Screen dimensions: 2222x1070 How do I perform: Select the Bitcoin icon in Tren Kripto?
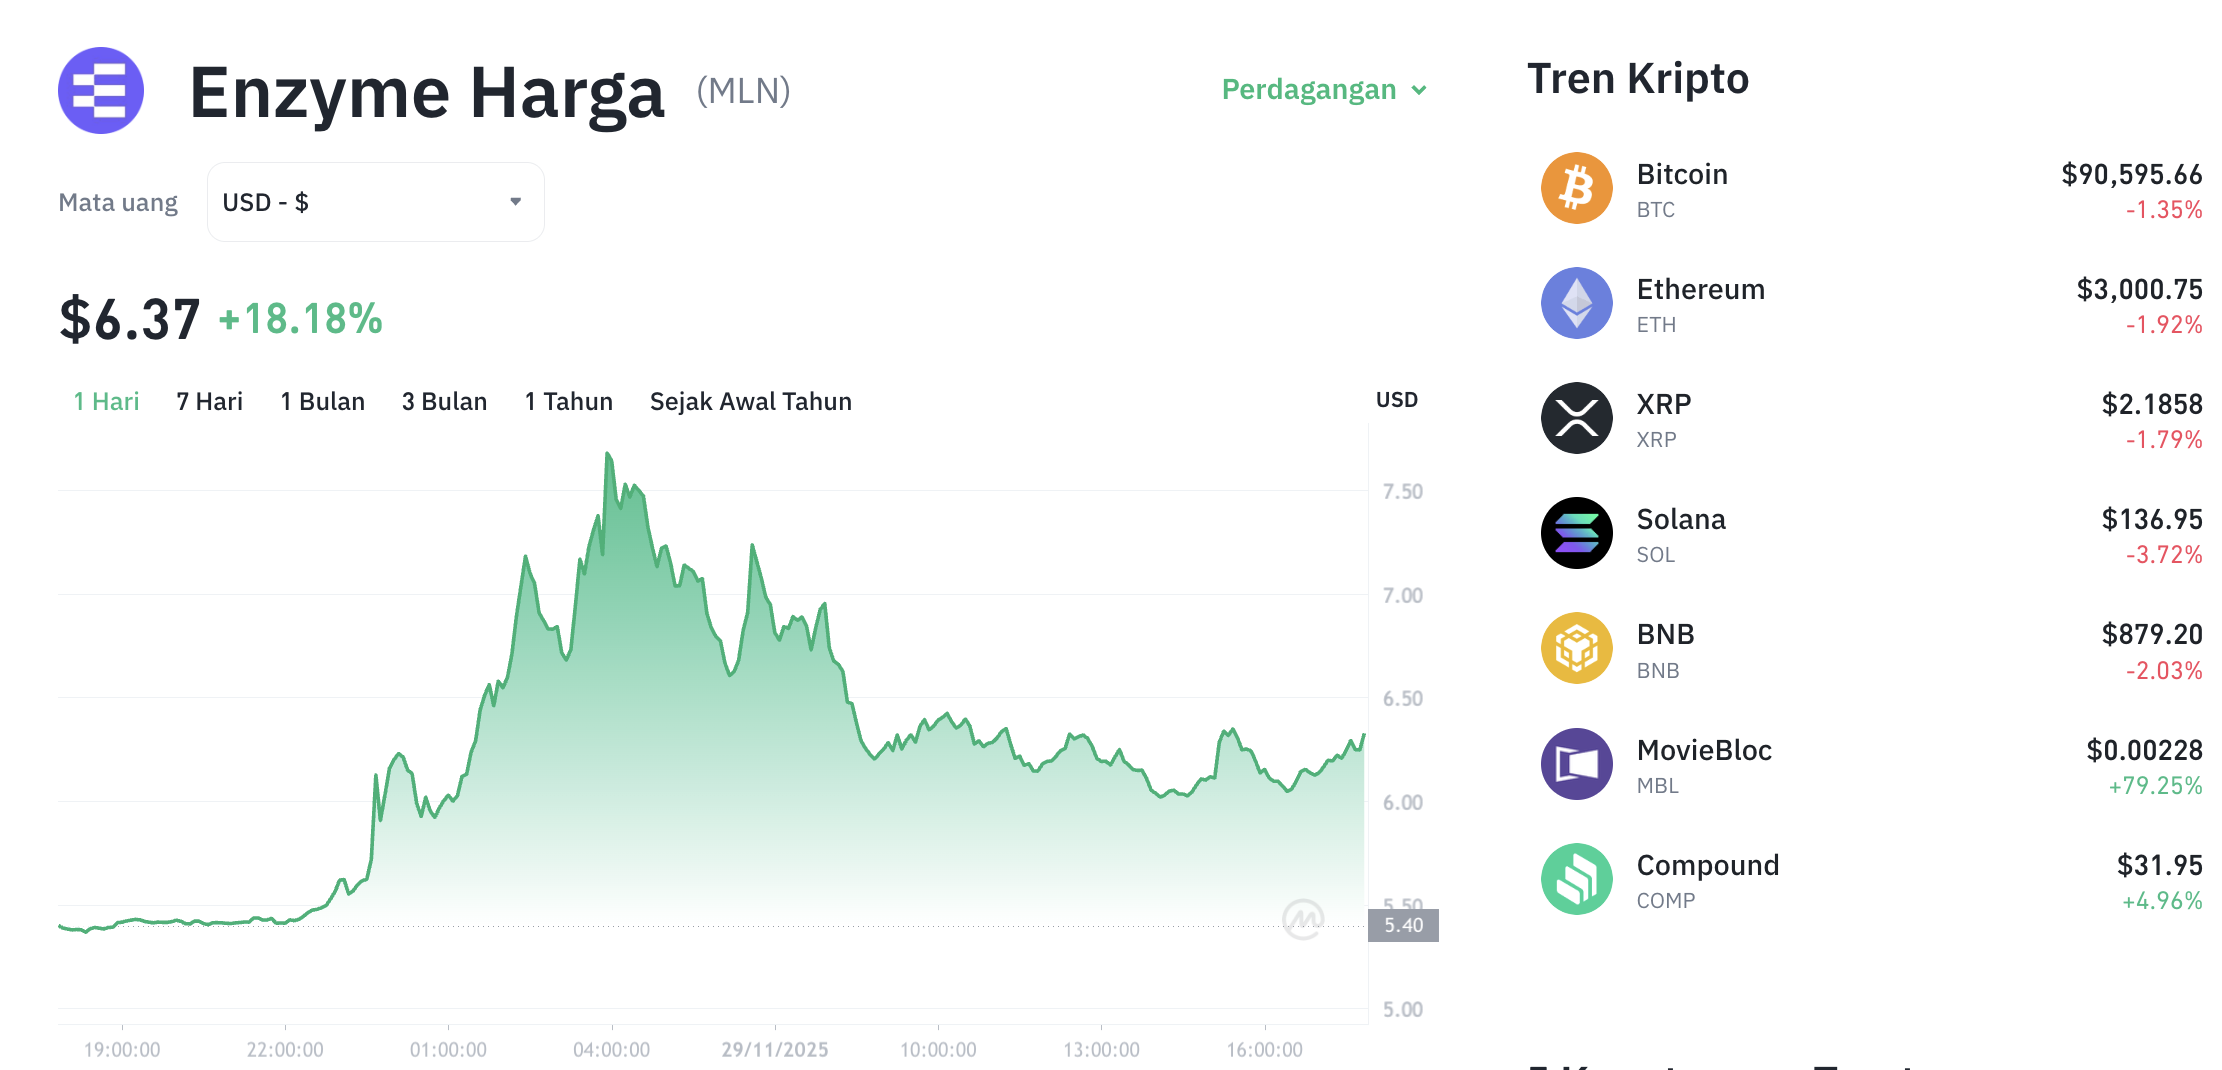click(x=1577, y=187)
